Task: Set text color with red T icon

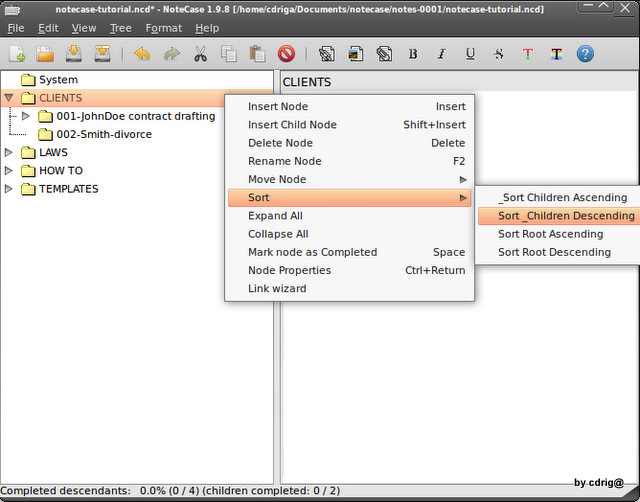Action: (527, 54)
